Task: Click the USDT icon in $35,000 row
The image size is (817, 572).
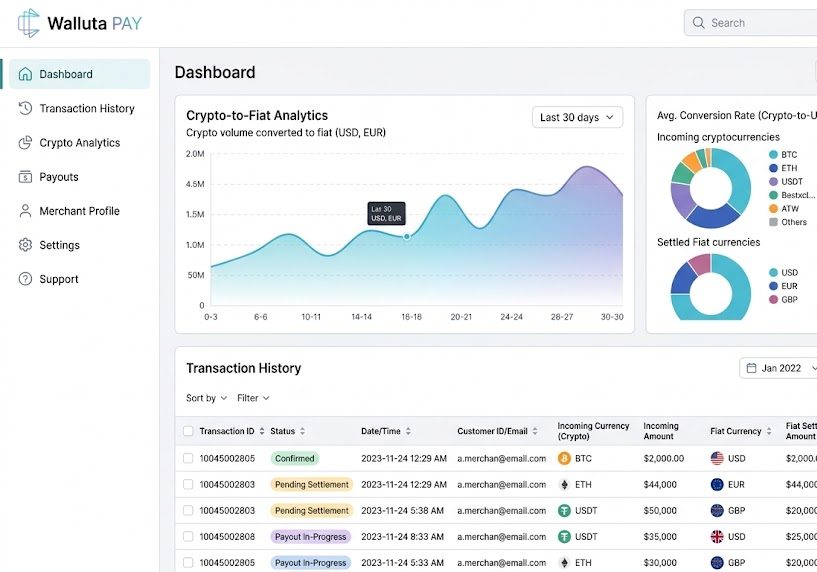Action: 564,536
